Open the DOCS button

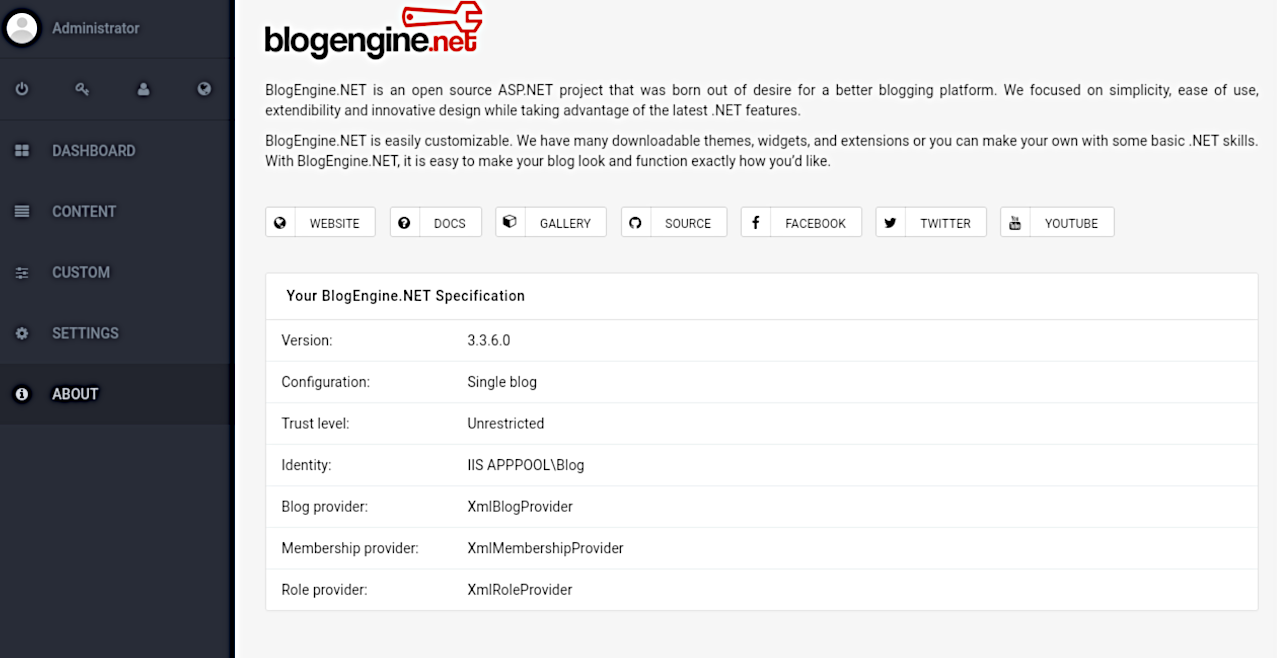pos(436,222)
